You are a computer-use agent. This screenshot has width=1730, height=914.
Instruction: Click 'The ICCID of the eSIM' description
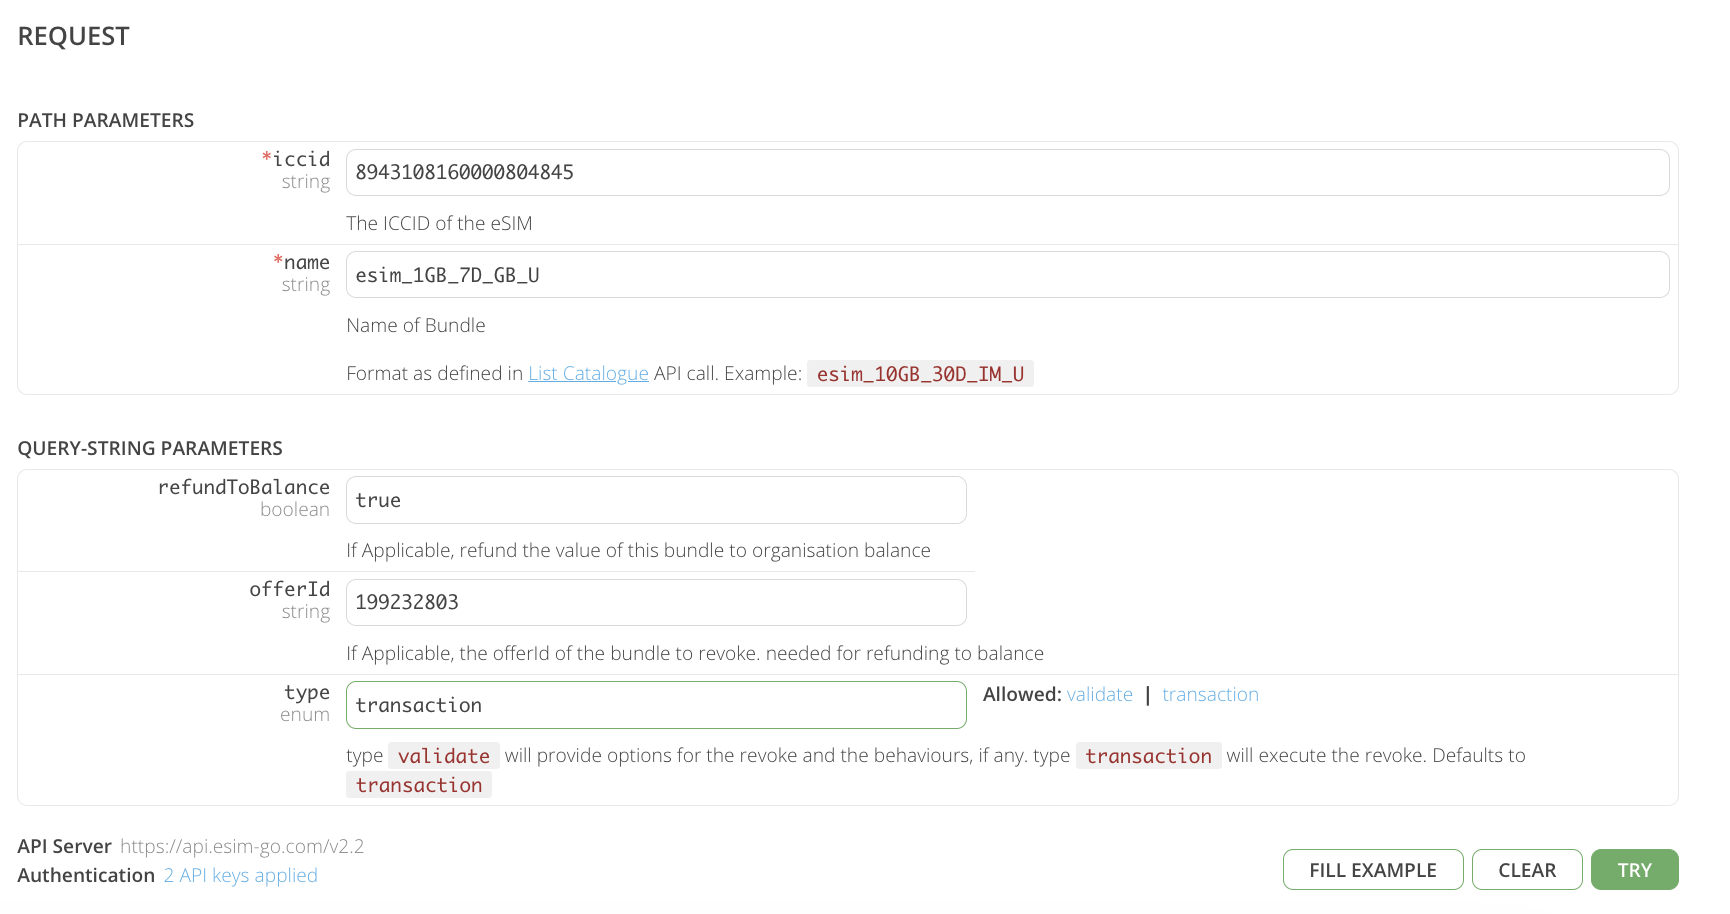[x=439, y=223]
